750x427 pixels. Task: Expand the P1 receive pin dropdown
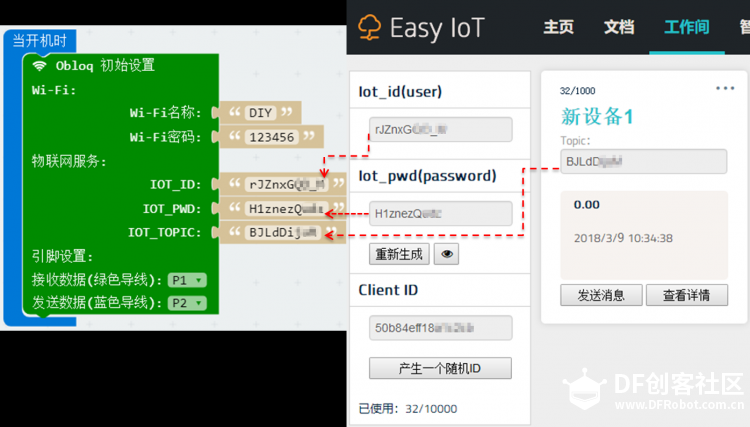pos(187,280)
